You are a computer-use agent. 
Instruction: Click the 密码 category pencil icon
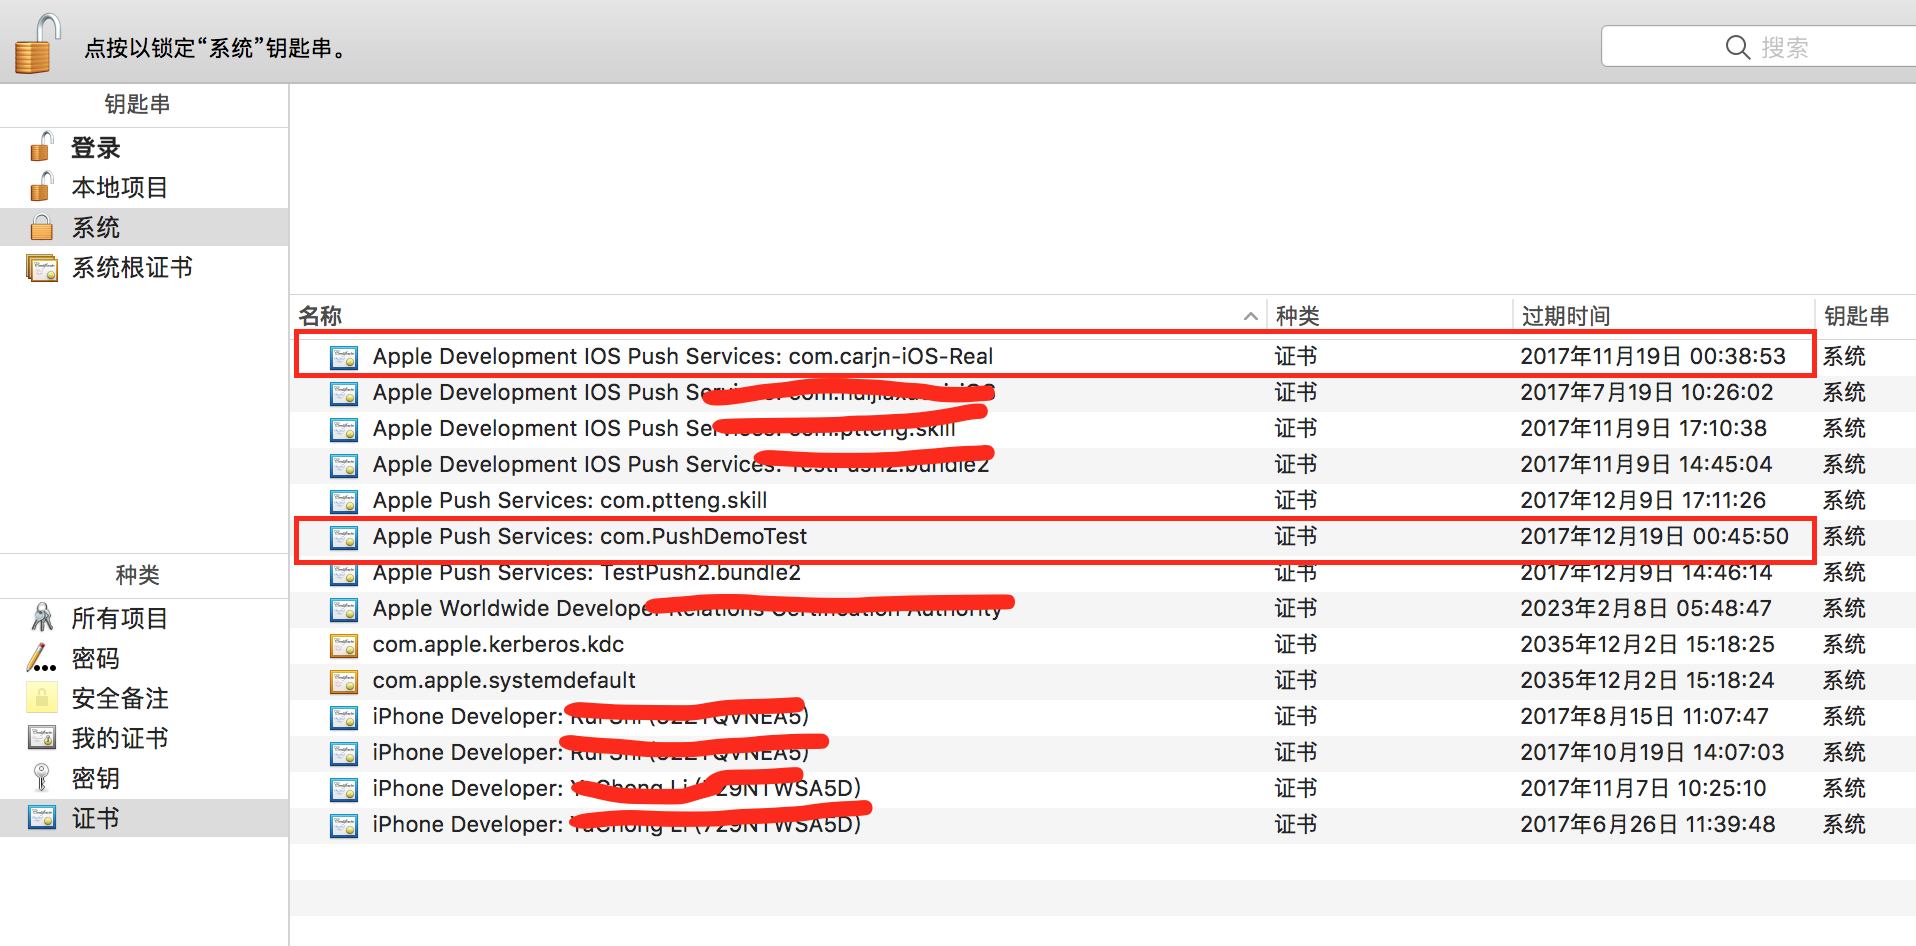pyautogui.click(x=42, y=658)
